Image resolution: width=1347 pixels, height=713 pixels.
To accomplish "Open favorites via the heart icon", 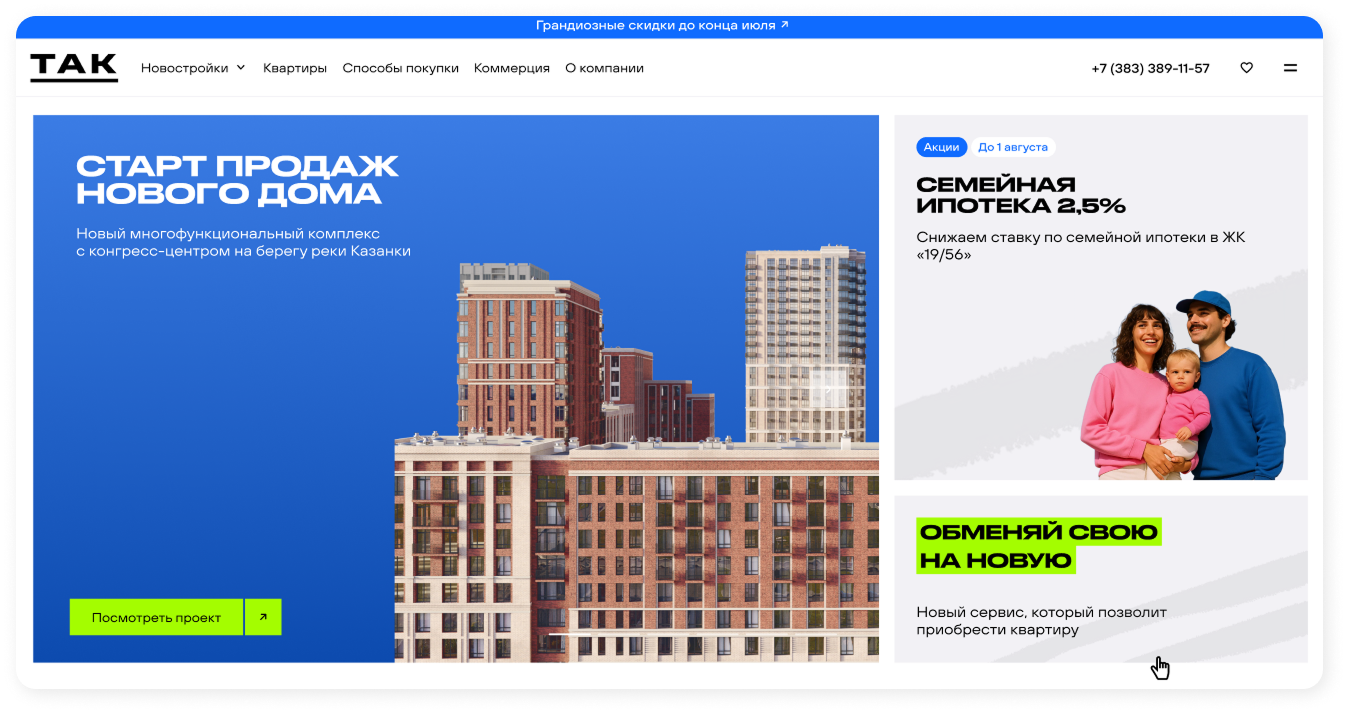I will (1246, 68).
